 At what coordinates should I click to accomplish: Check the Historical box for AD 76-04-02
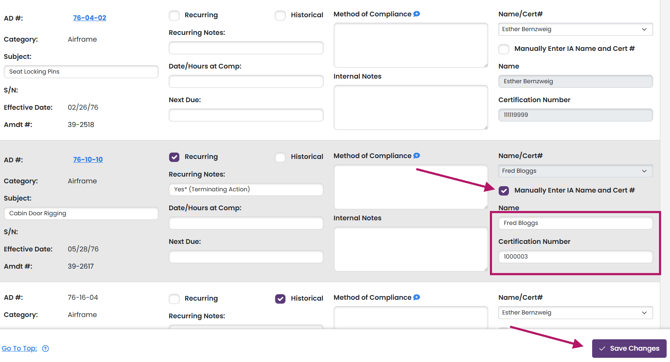click(x=280, y=15)
